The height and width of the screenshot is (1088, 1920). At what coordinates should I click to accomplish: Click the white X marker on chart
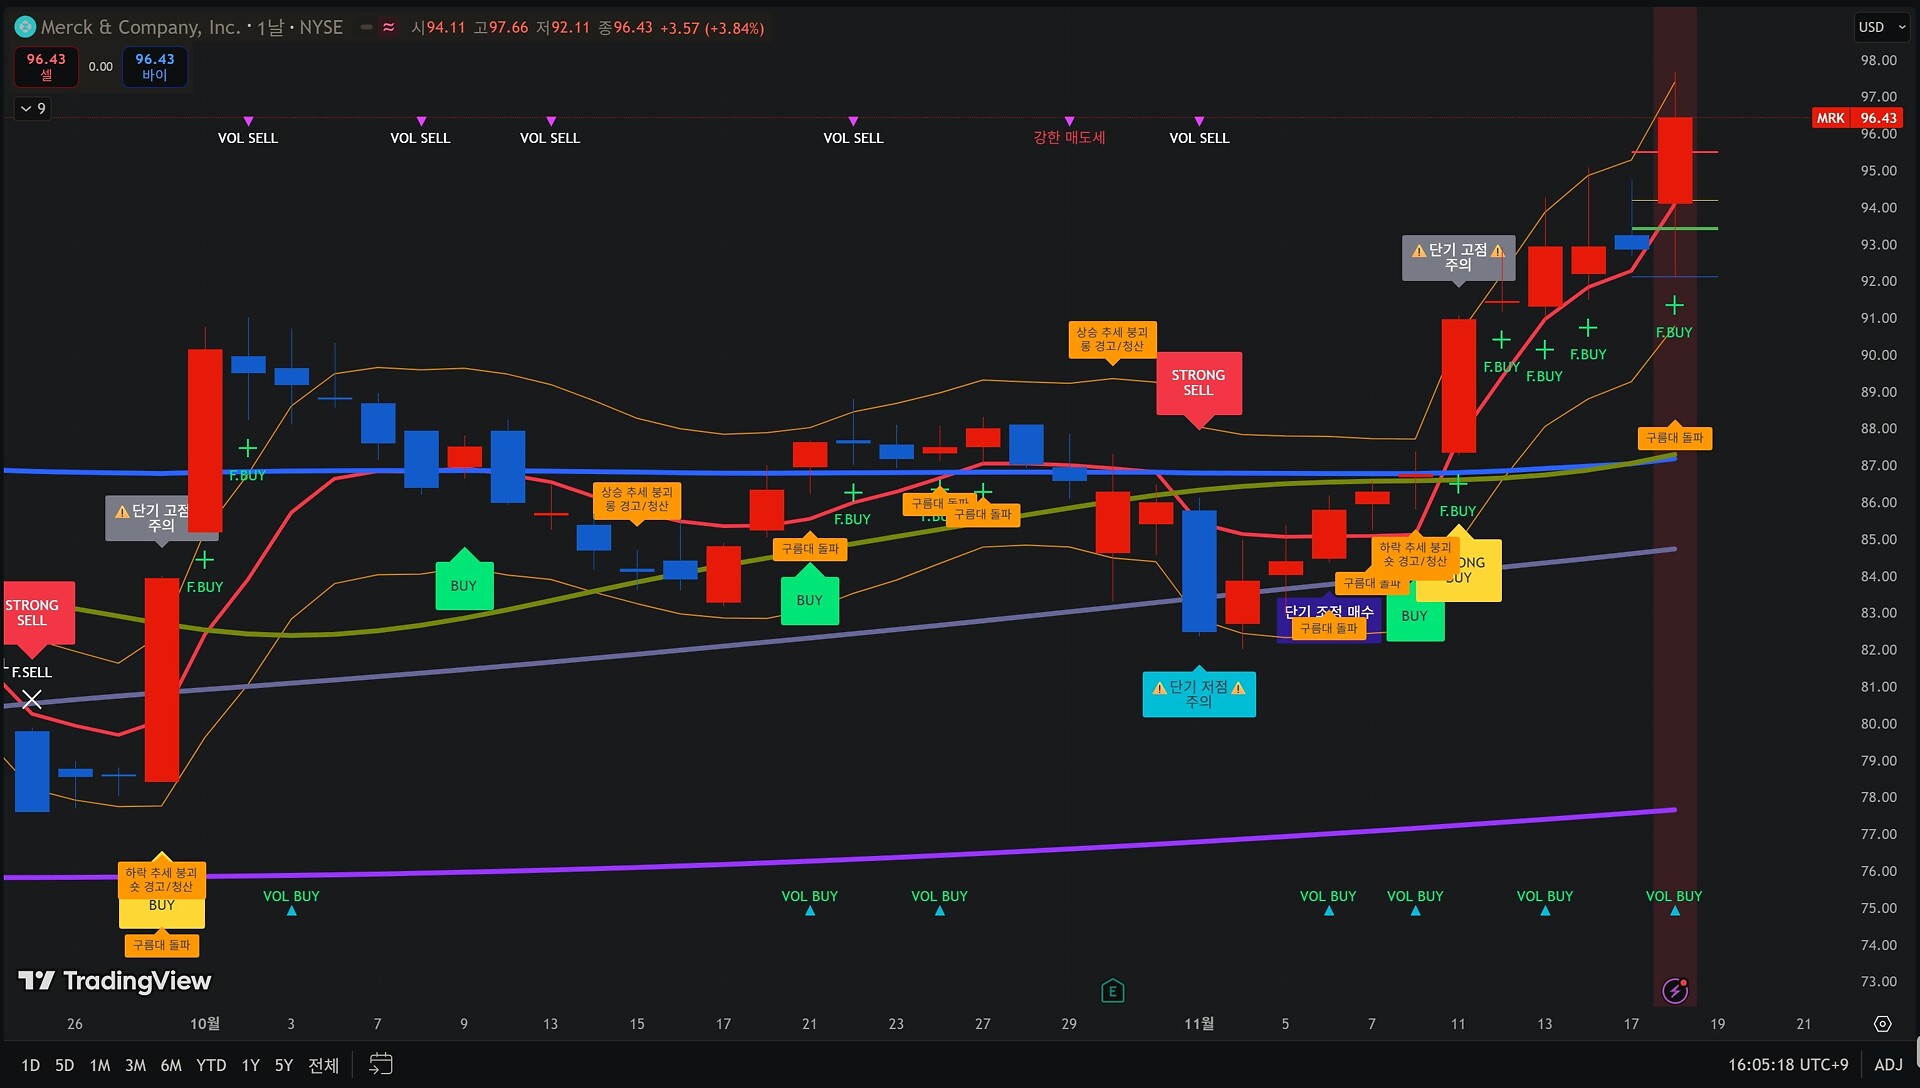pyautogui.click(x=32, y=699)
